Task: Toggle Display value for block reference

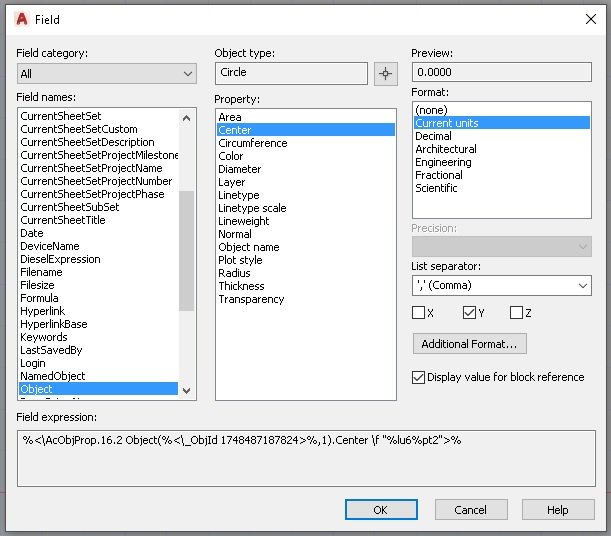Action: pos(419,377)
